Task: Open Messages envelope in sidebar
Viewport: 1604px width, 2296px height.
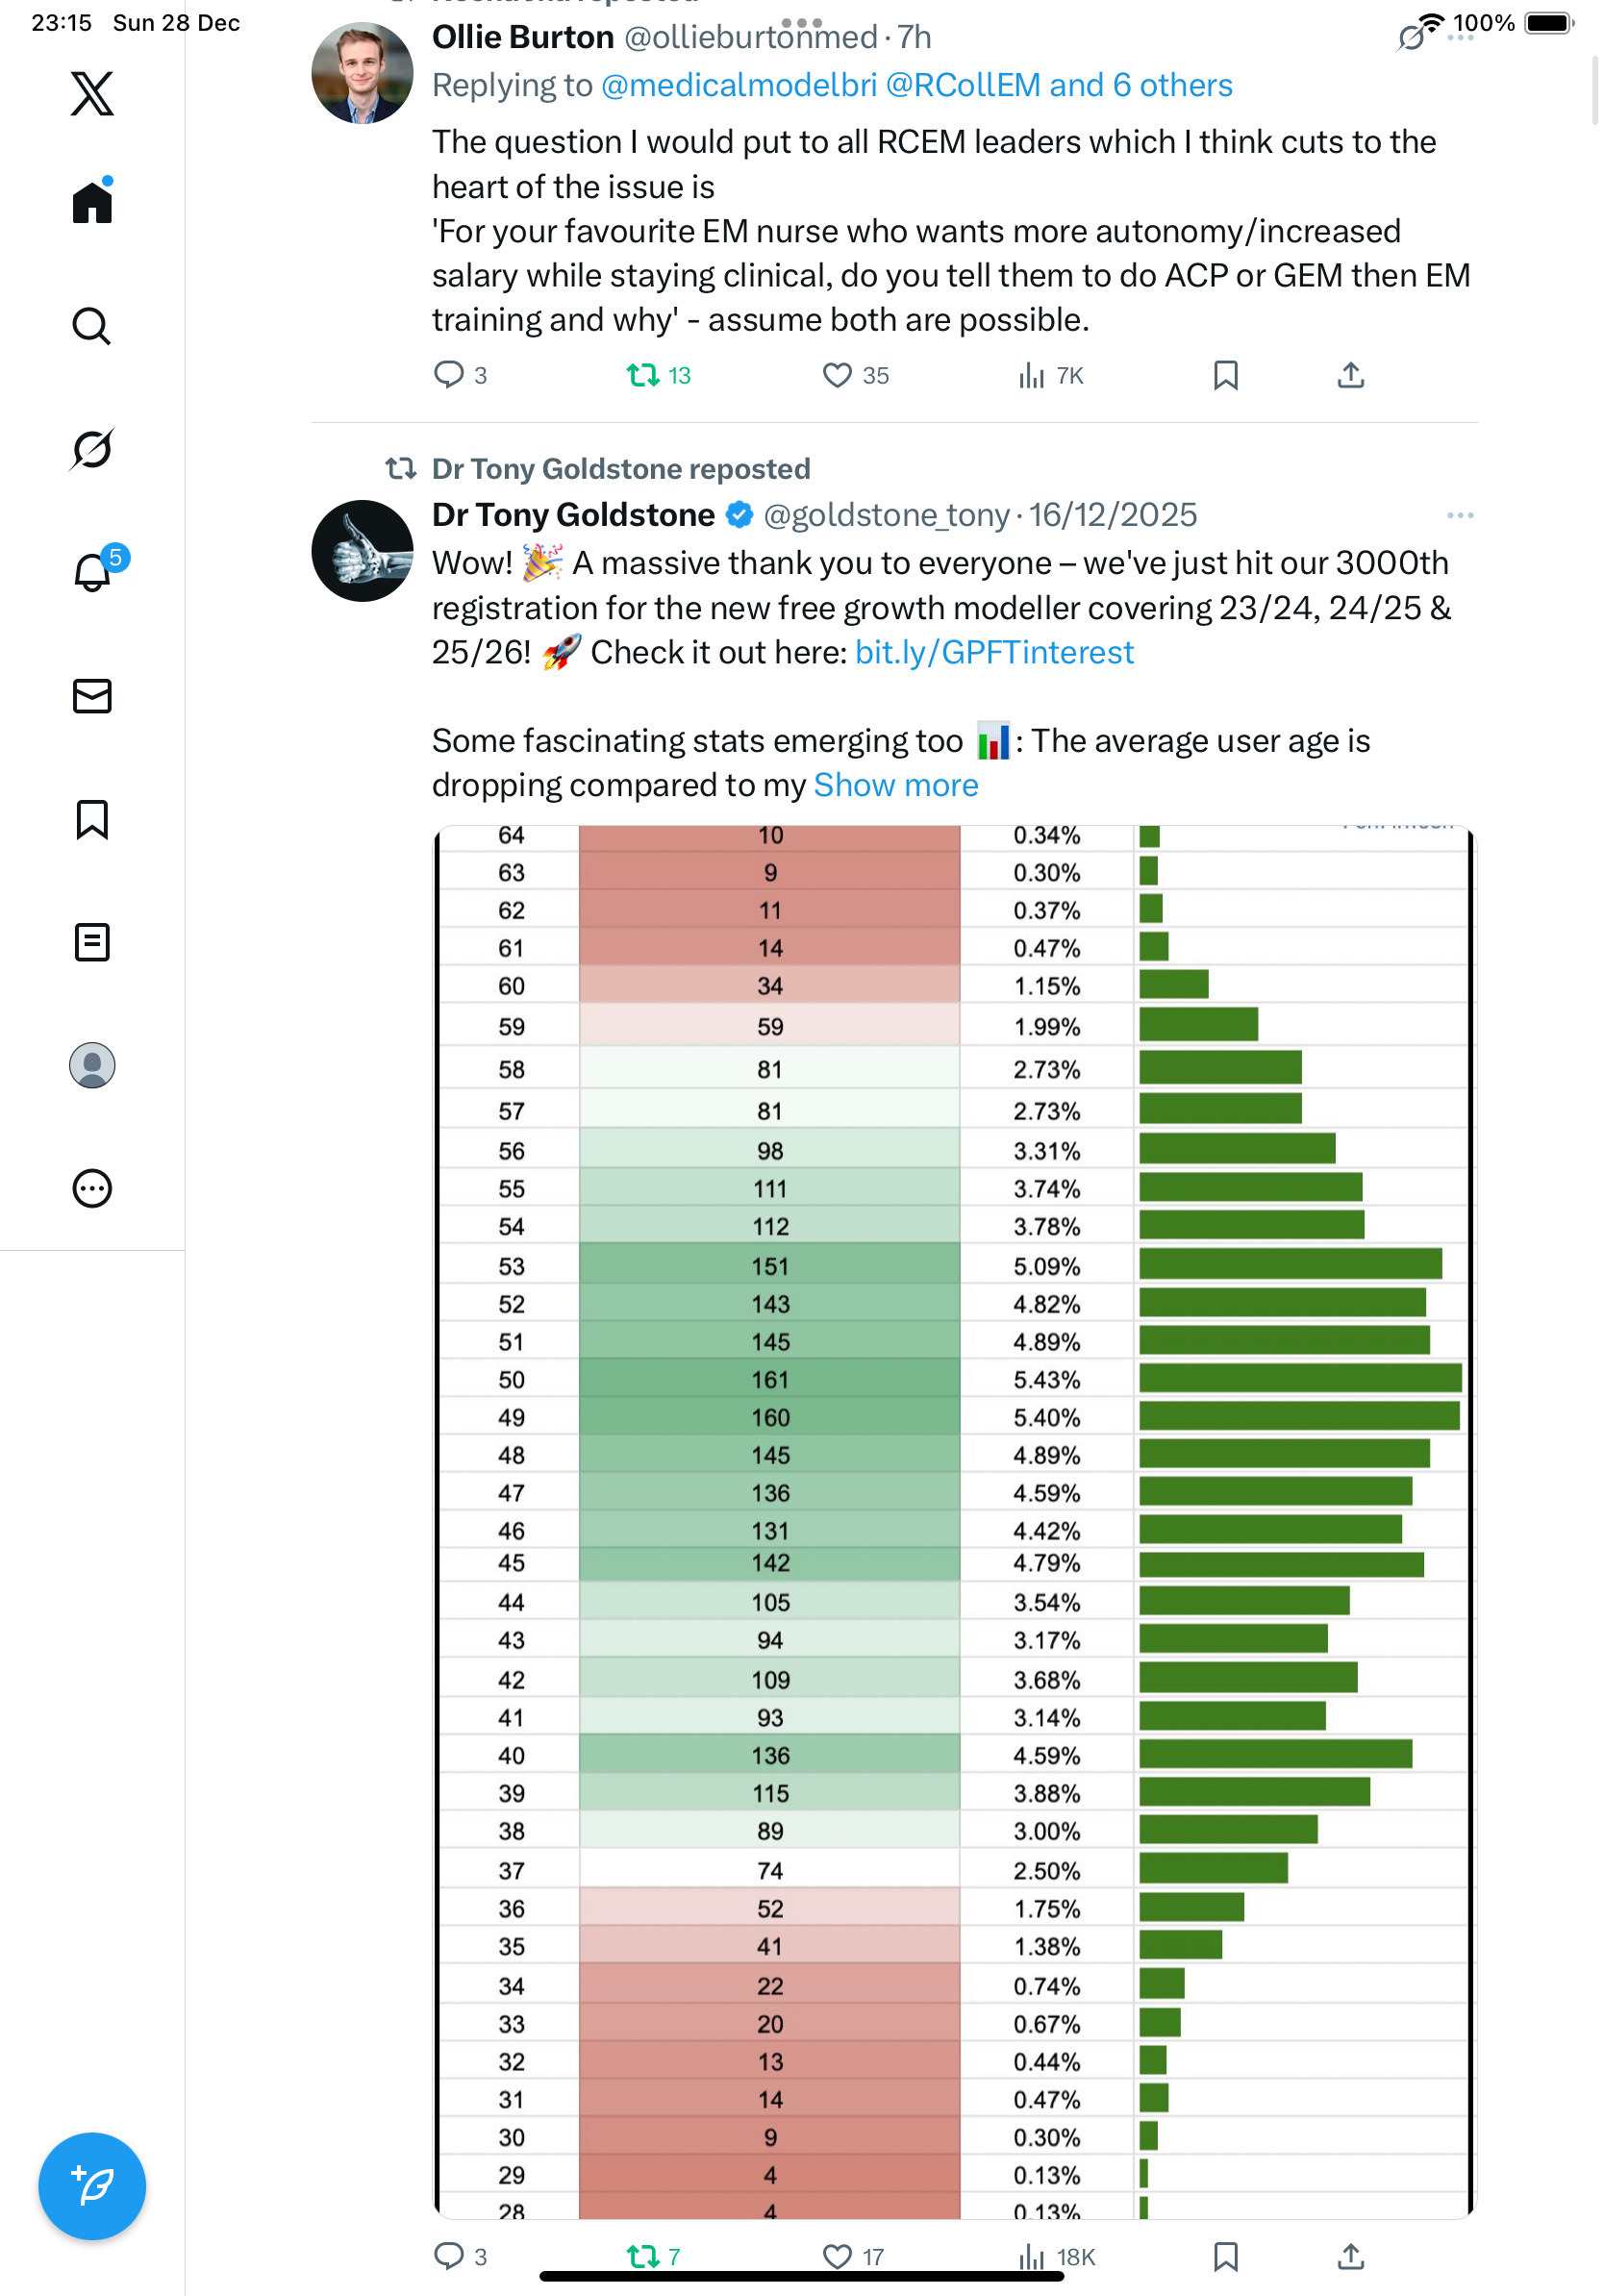Action: (x=92, y=696)
